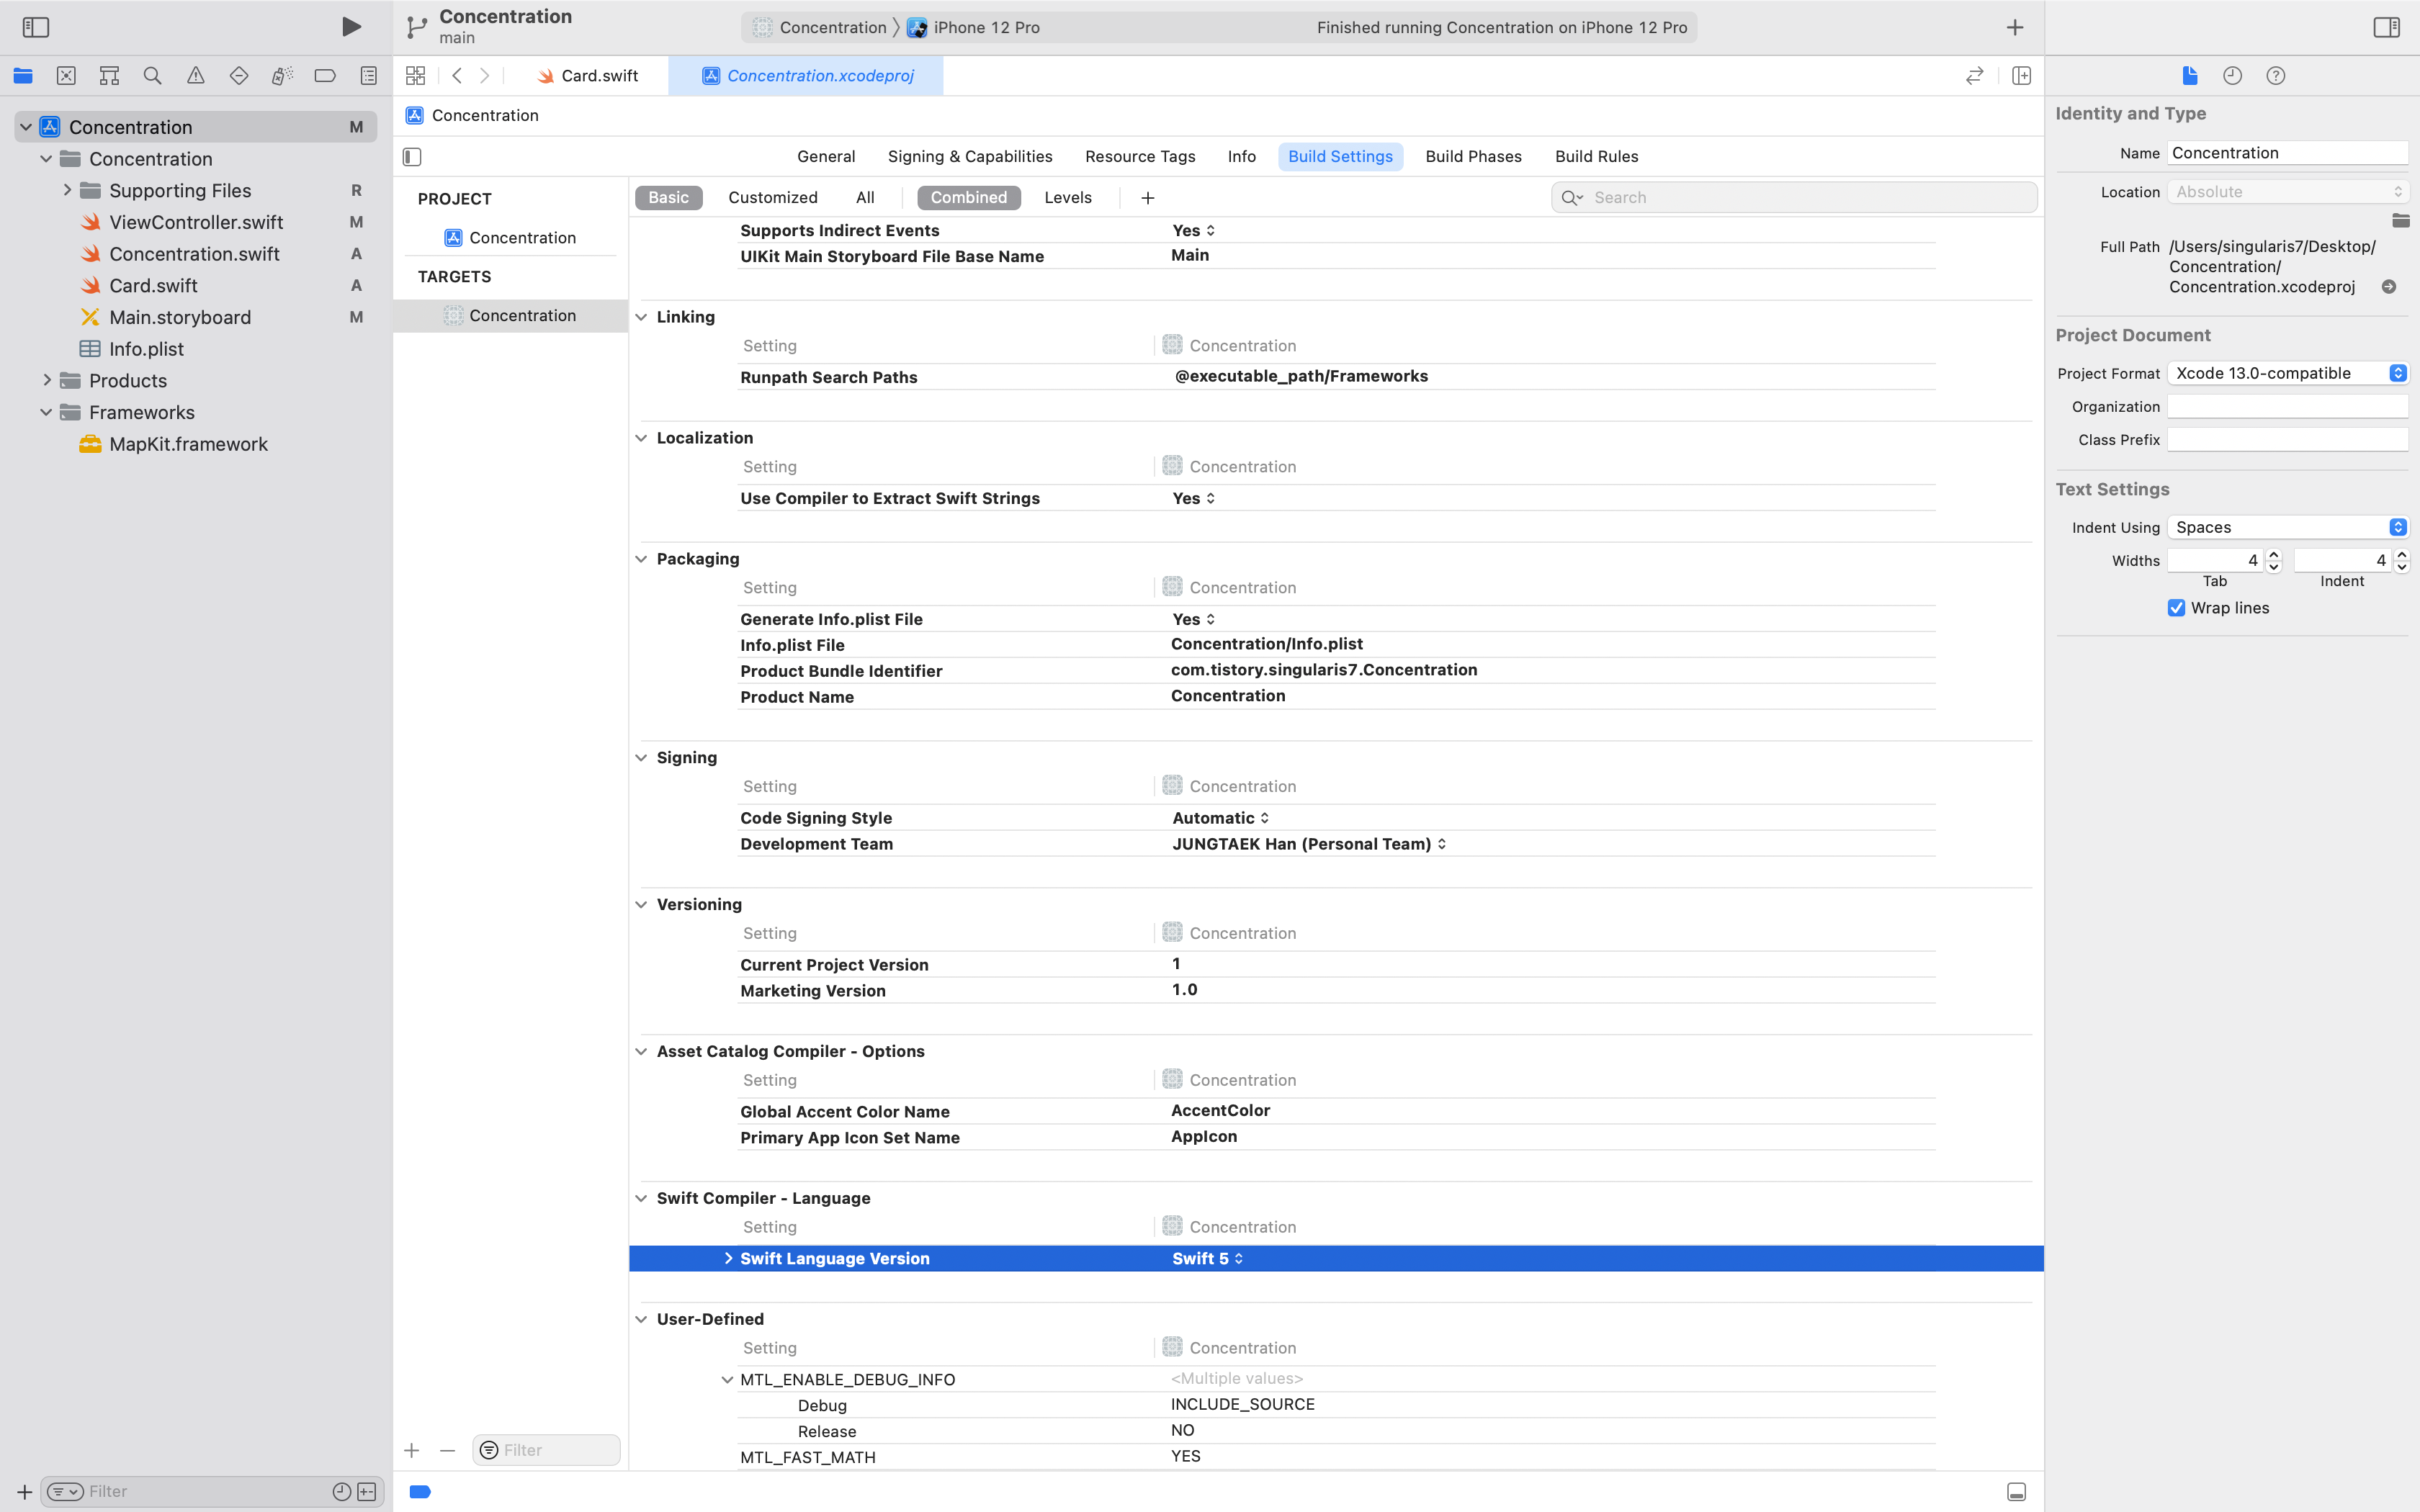Hide the project and targets list
Image resolution: width=2420 pixels, height=1512 pixels.
pyautogui.click(x=412, y=157)
